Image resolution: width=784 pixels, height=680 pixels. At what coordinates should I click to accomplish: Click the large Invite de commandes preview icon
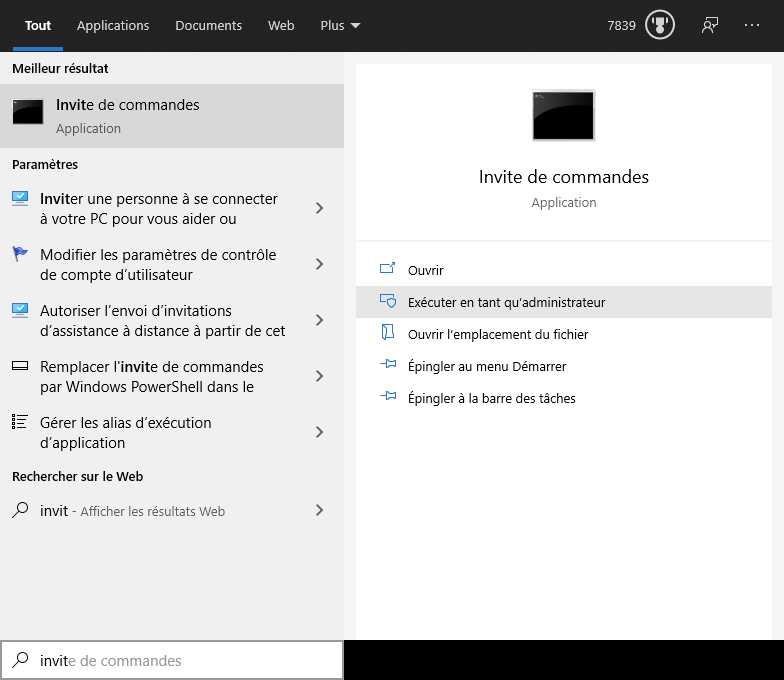(x=563, y=115)
